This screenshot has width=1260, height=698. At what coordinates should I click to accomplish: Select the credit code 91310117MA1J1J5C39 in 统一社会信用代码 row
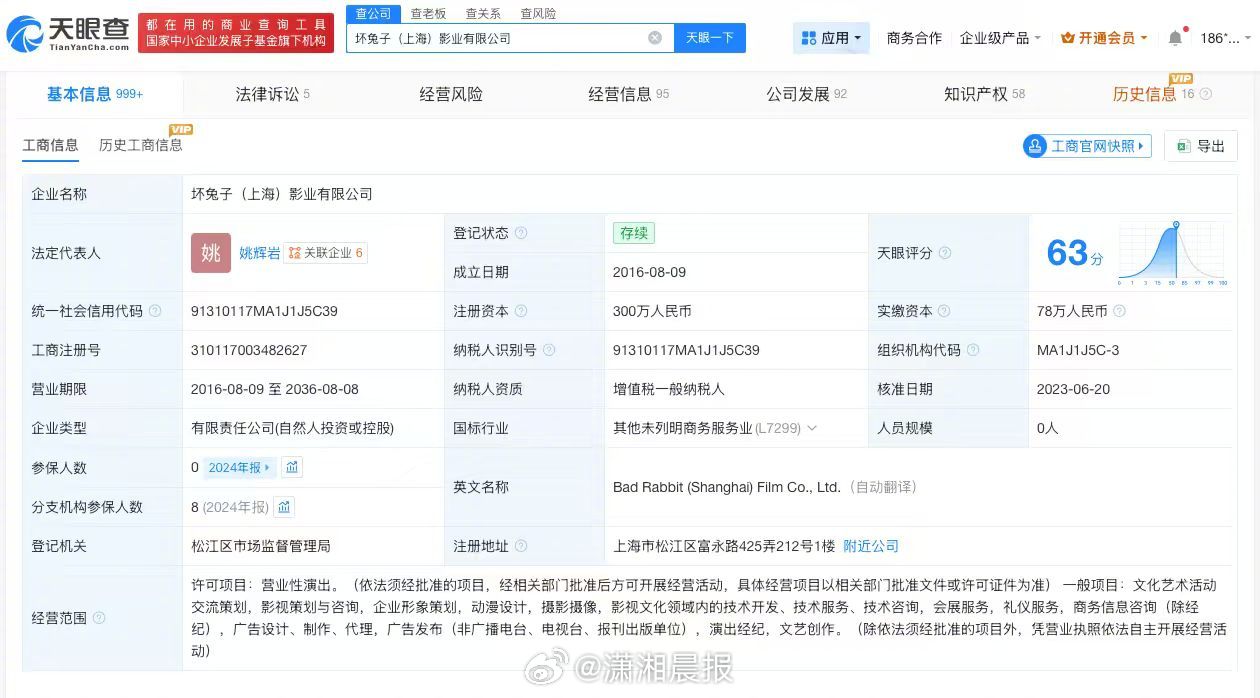point(264,311)
